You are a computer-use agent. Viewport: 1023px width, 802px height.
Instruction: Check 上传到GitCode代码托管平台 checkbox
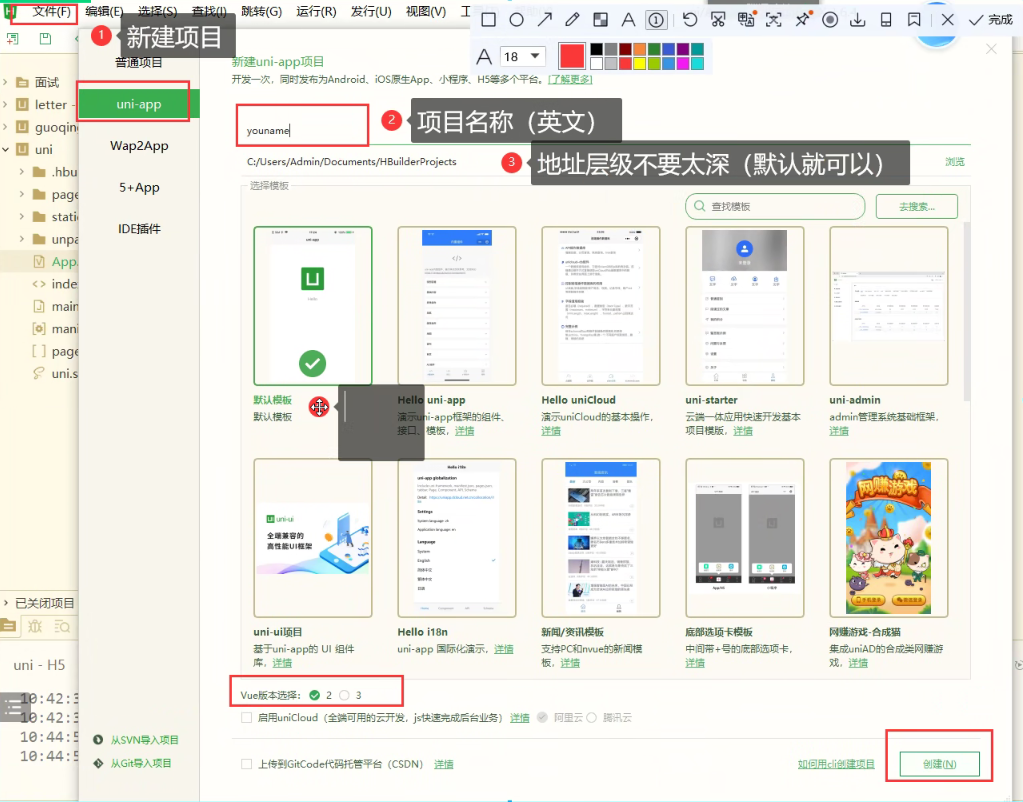click(247, 763)
